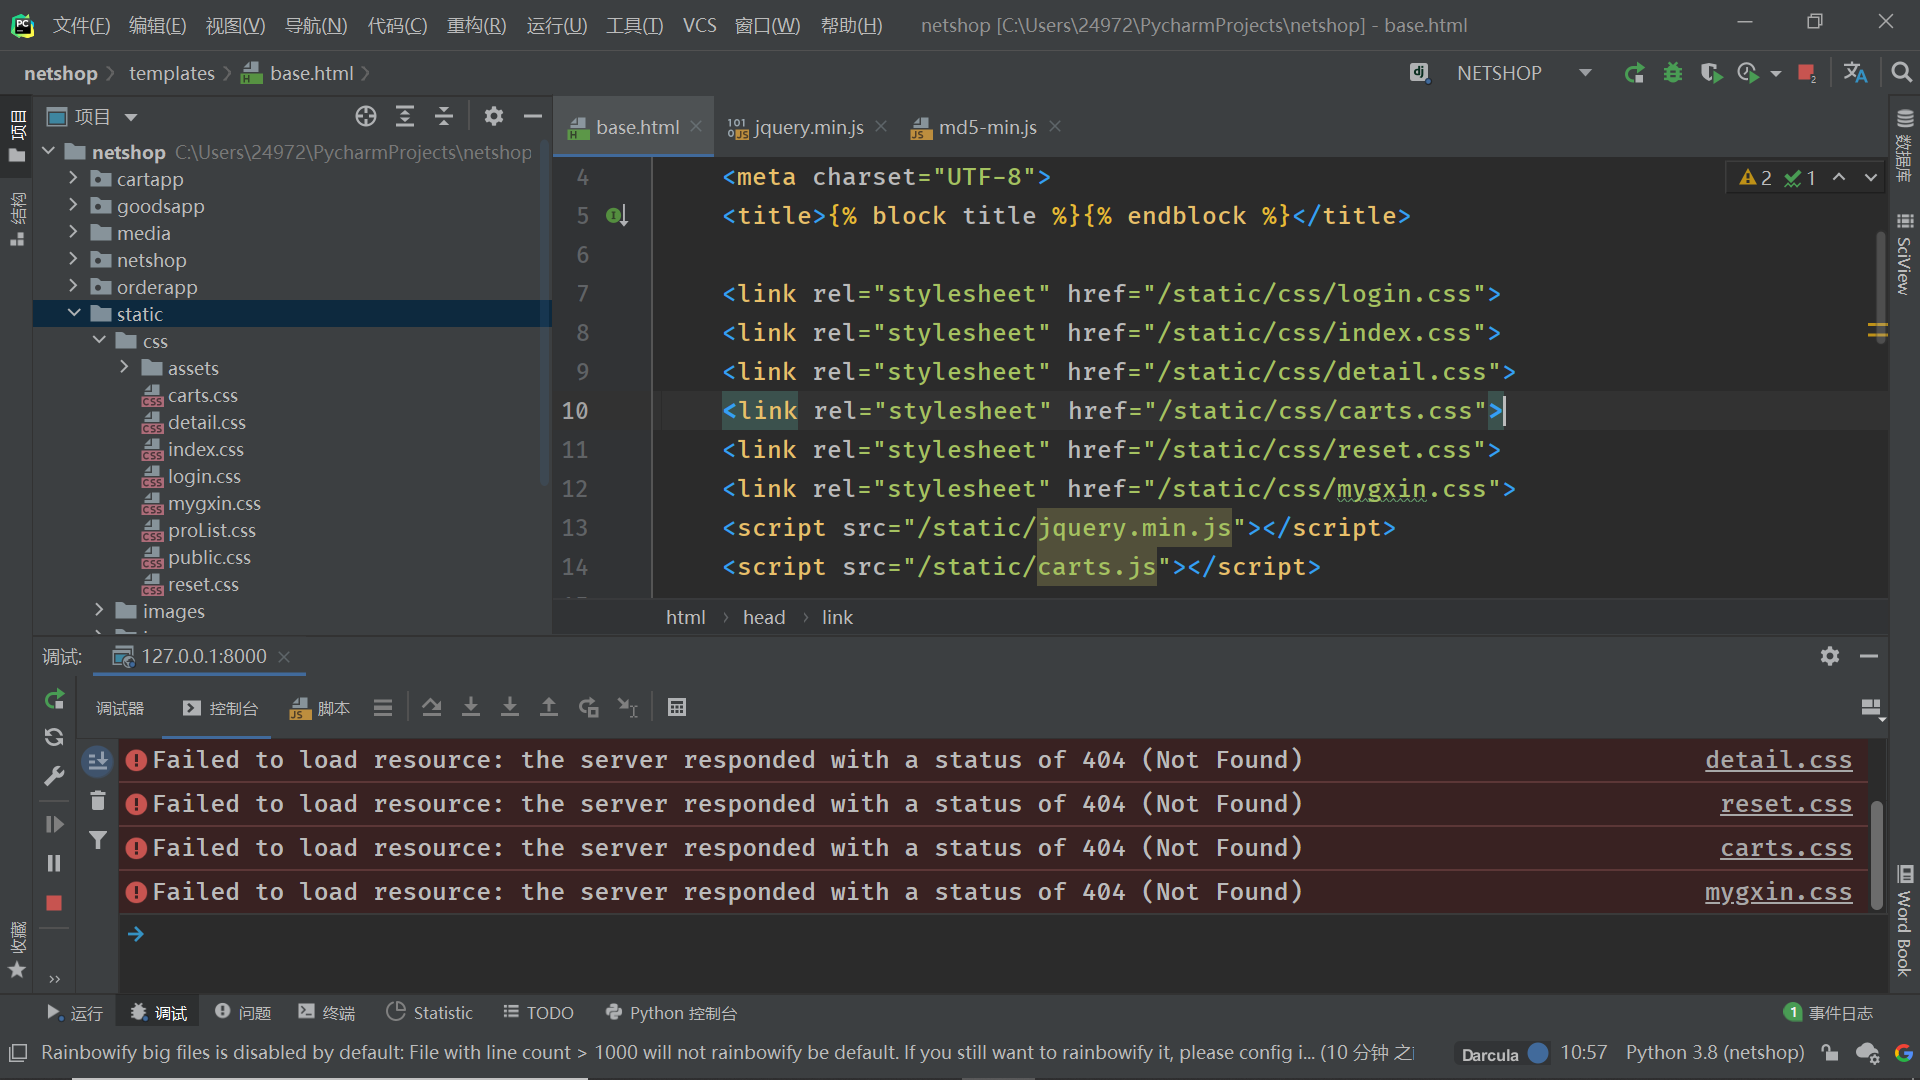The height and width of the screenshot is (1080, 1920).
Task: Expand the goodsapp folder
Action: tap(73, 205)
